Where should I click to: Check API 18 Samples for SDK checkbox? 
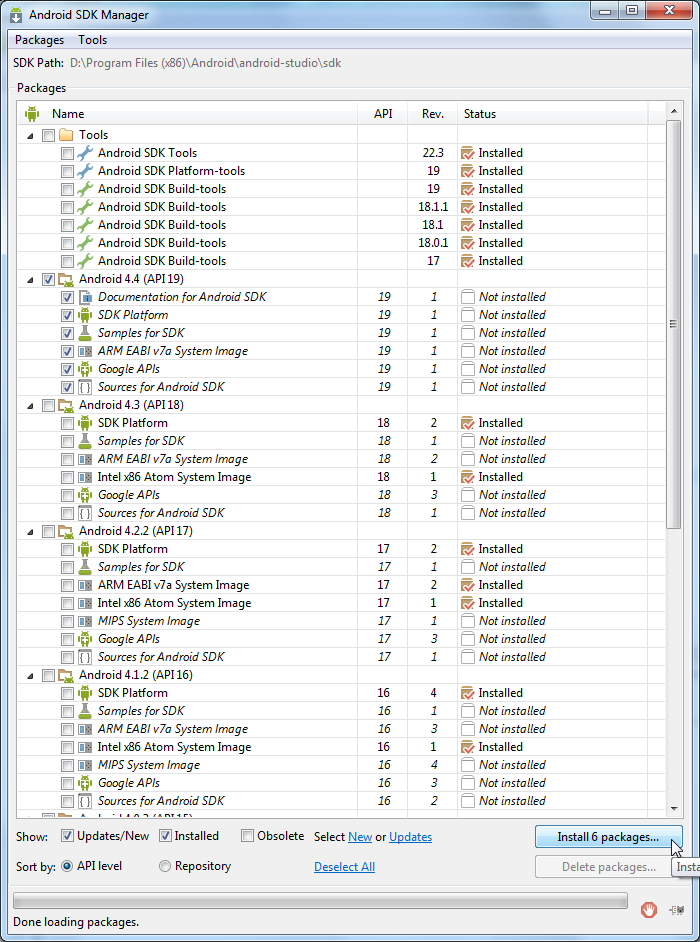coord(67,442)
